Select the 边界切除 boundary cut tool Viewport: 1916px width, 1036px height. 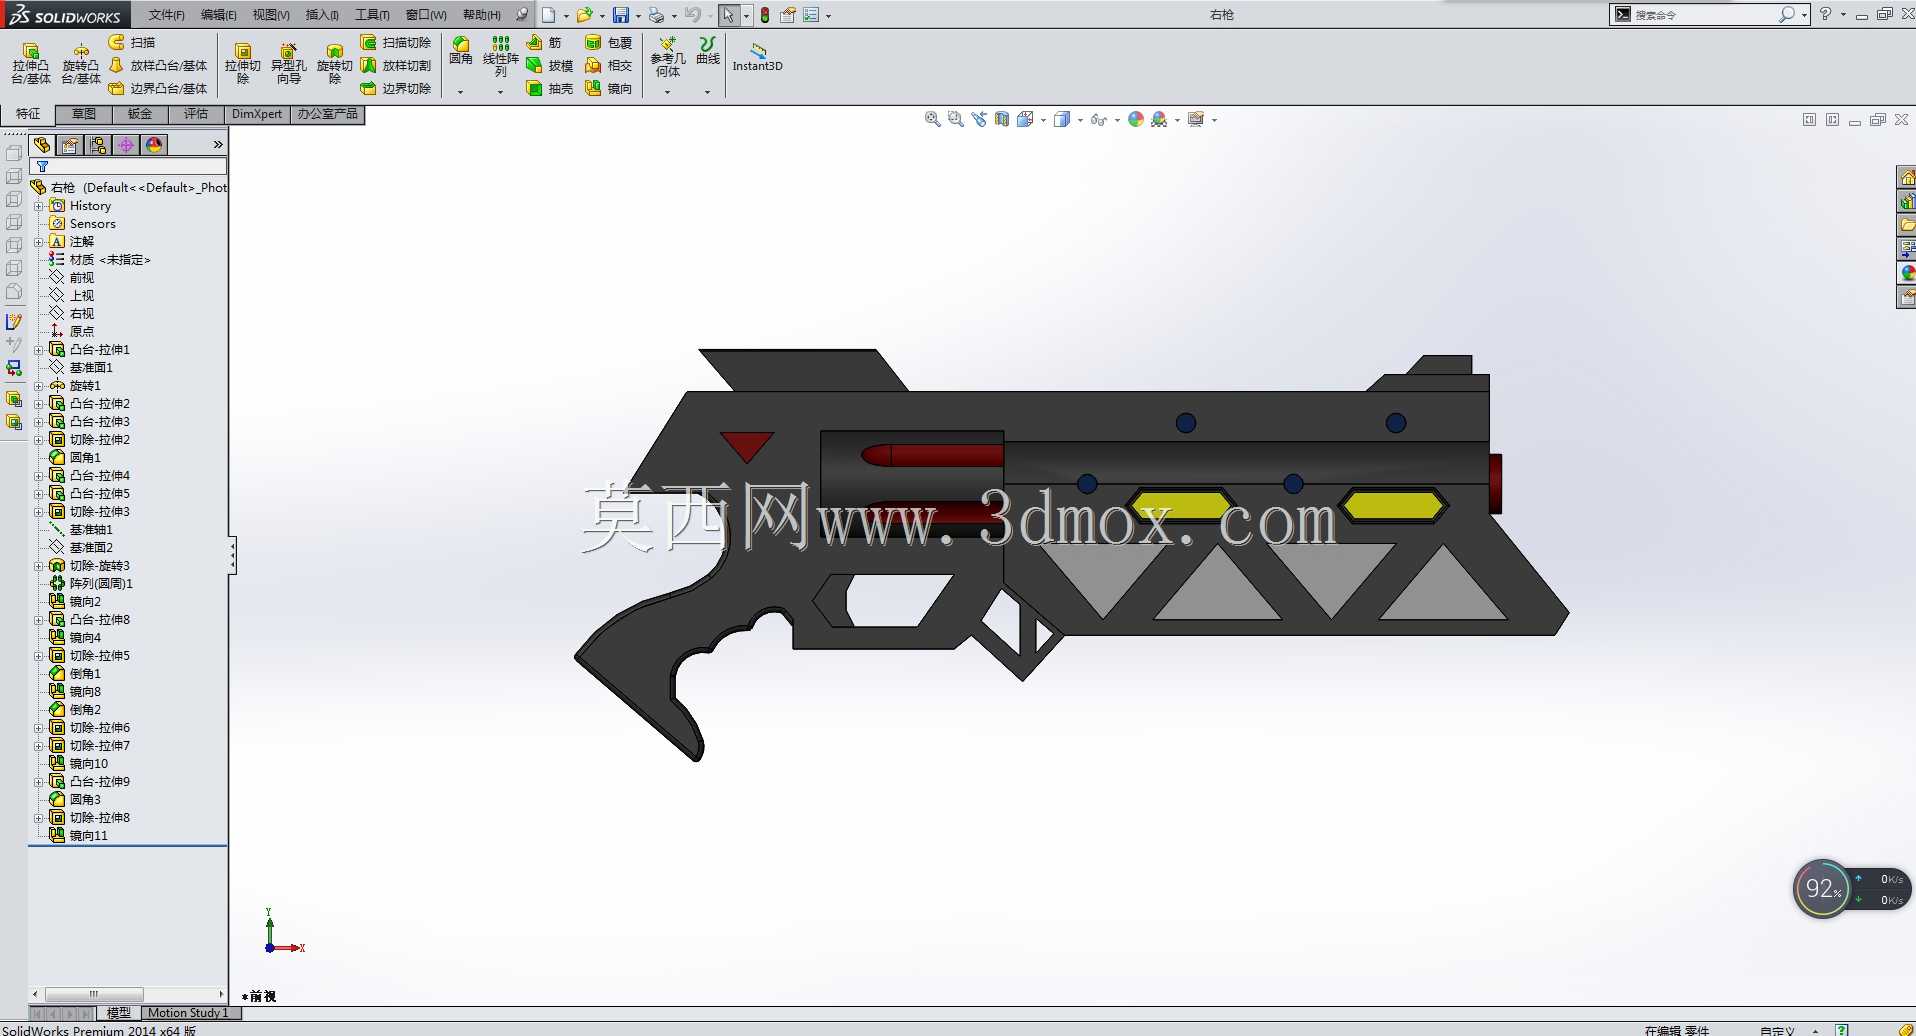(x=396, y=88)
